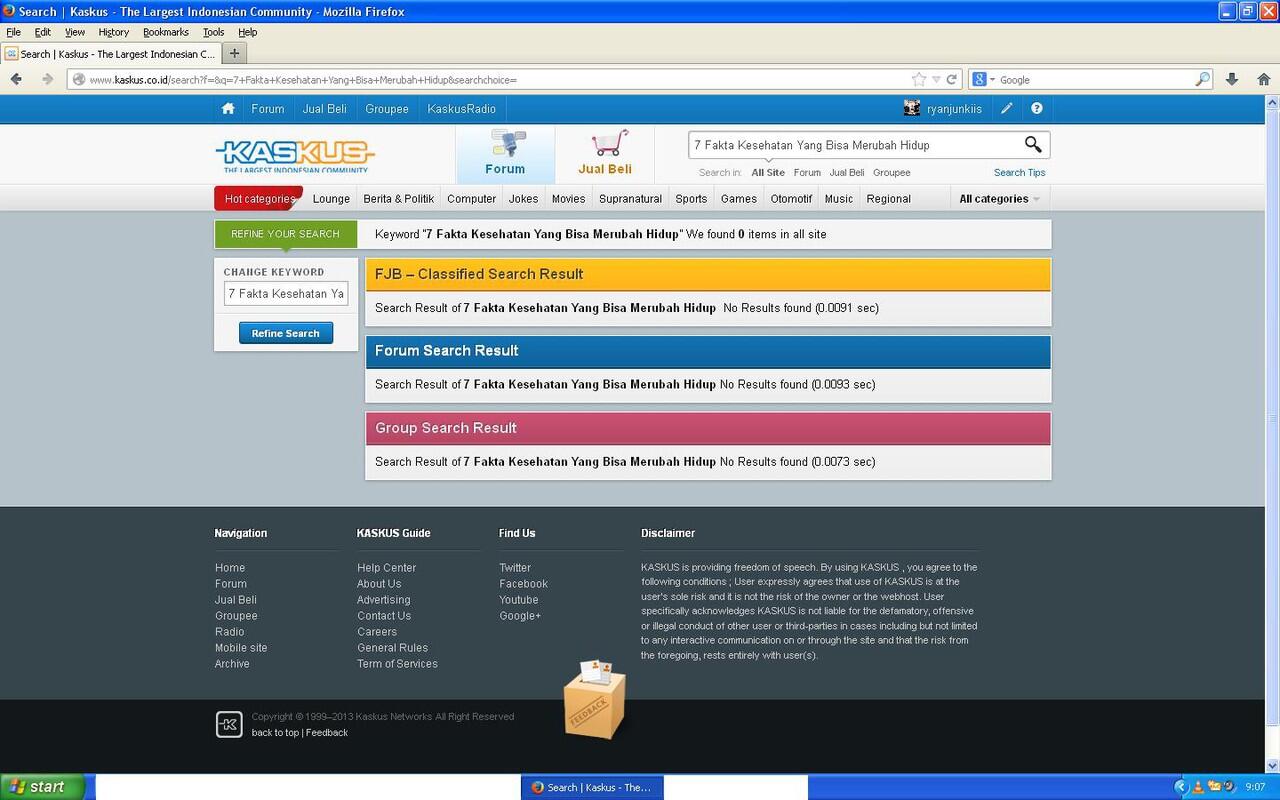
Task: Open the Edit menu
Action: (43, 32)
